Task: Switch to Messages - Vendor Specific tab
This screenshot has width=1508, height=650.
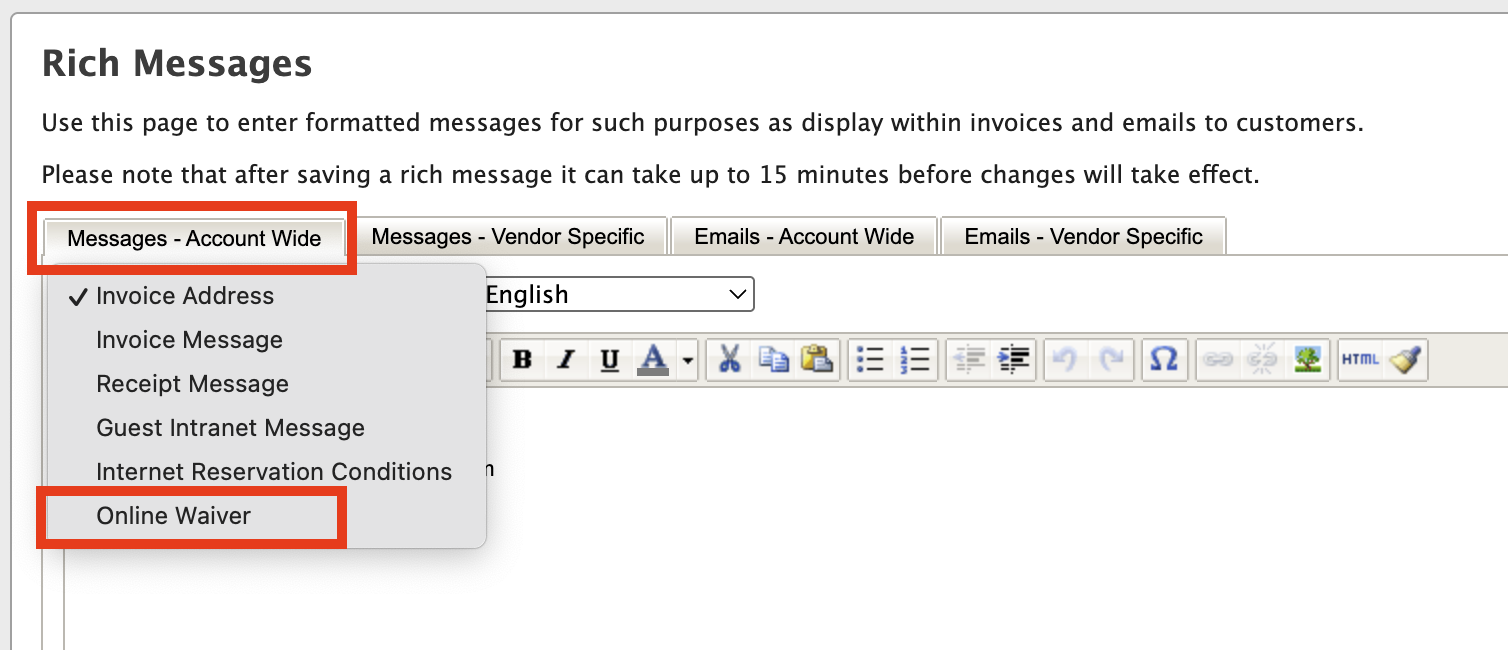Action: click(508, 237)
